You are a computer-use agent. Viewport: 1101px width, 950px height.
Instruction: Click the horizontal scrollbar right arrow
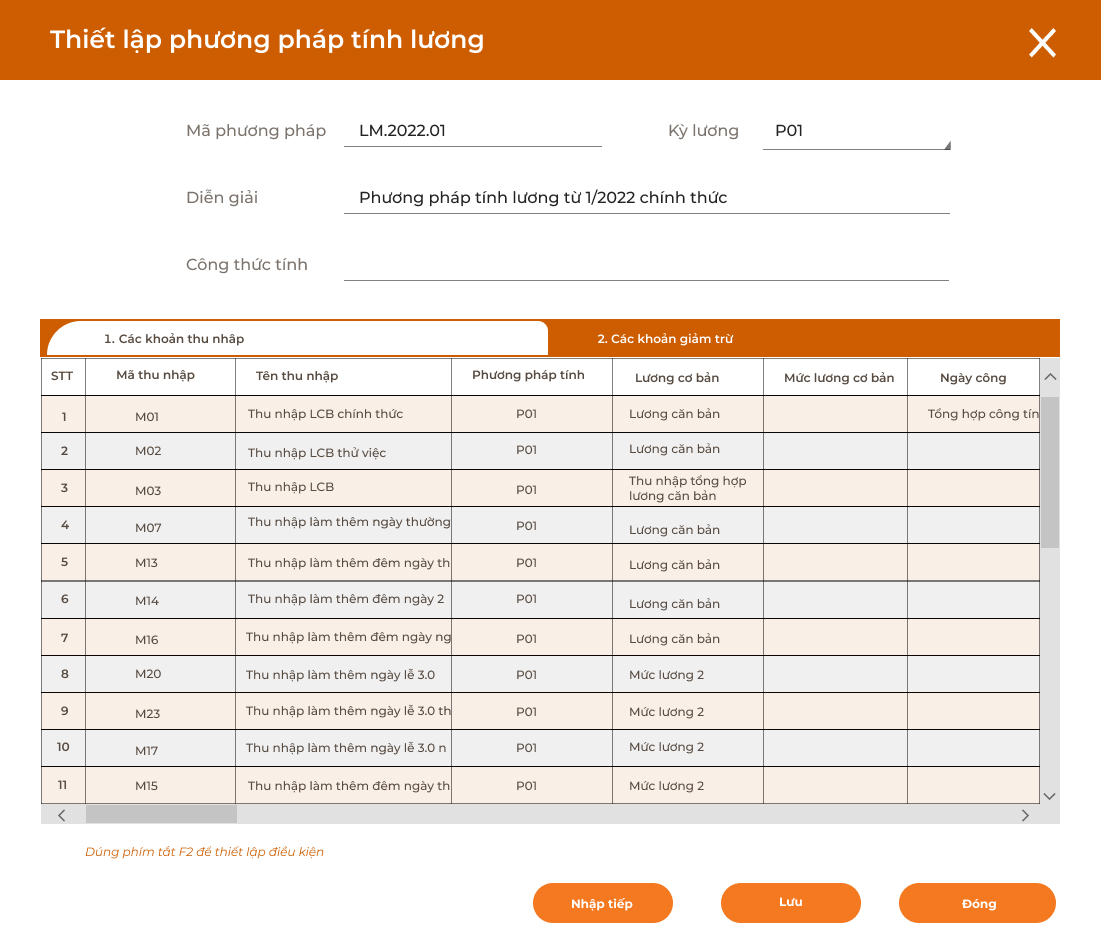pyautogui.click(x=1024, y=815)
